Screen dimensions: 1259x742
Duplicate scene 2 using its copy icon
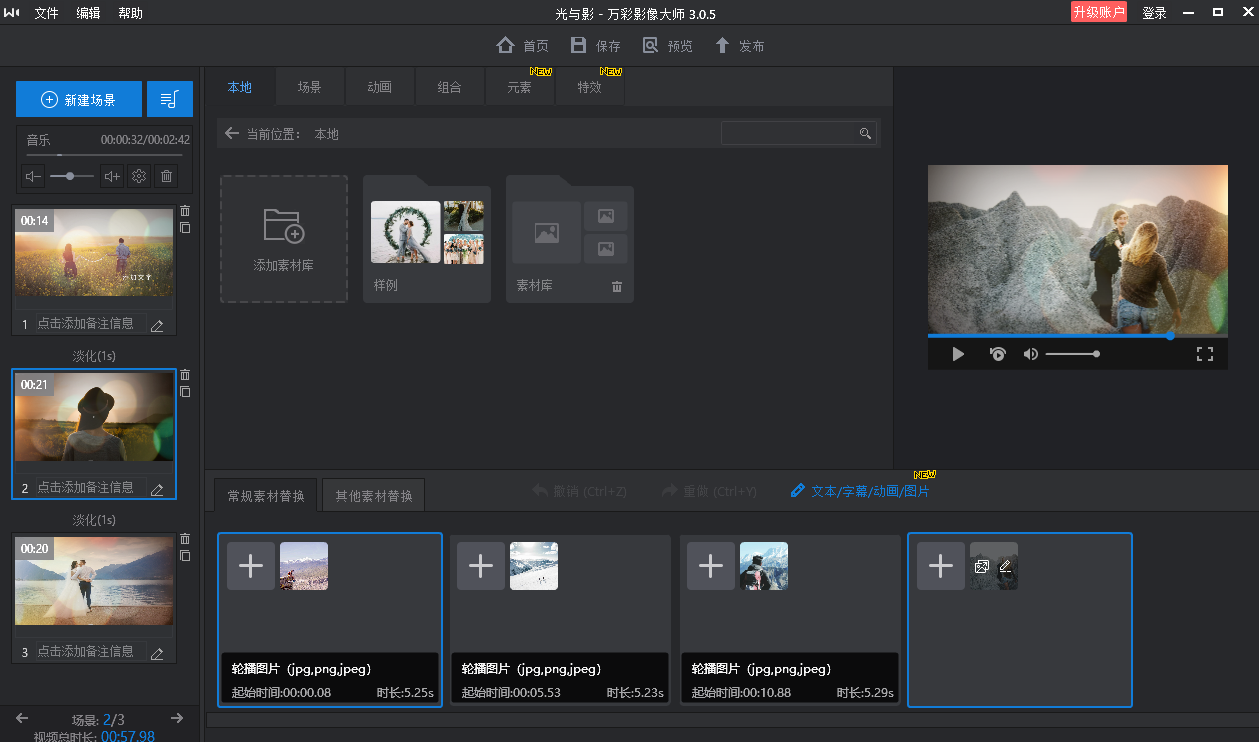[x=185, y=392]
